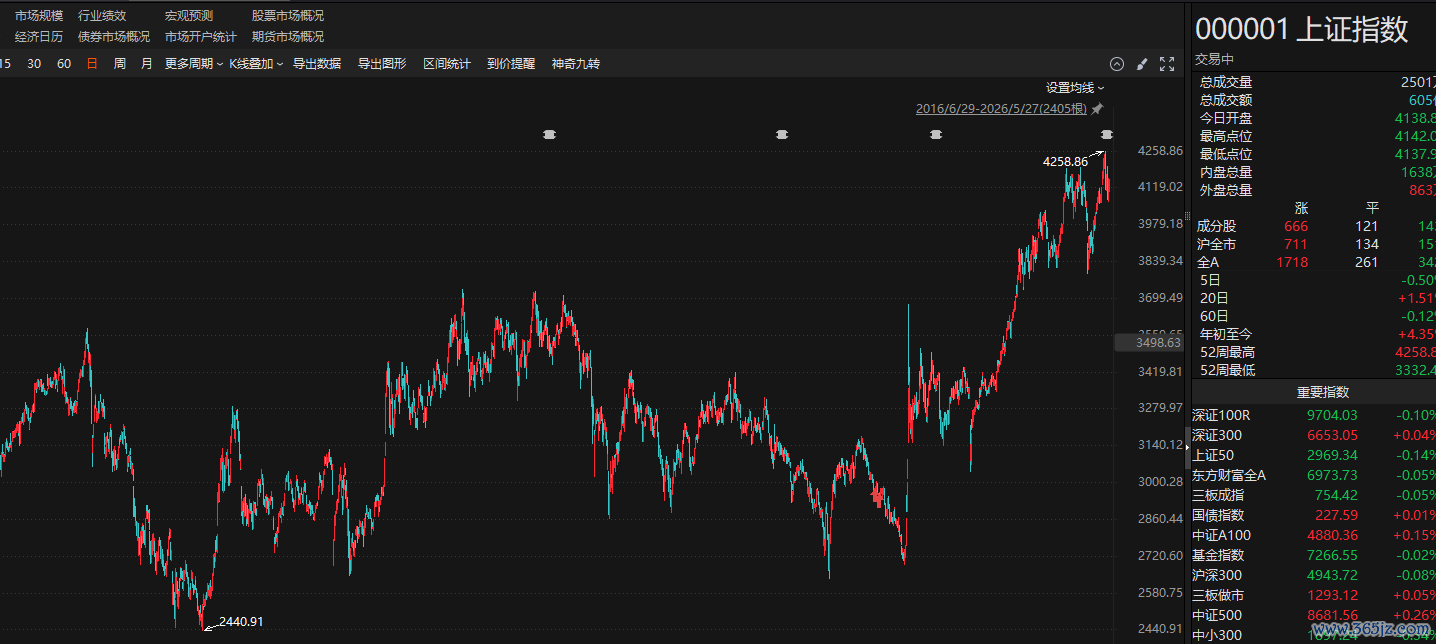Open the 市场开户统计 menu item
The height and width of the screenshot is (644, 1436).
(201, 37)
